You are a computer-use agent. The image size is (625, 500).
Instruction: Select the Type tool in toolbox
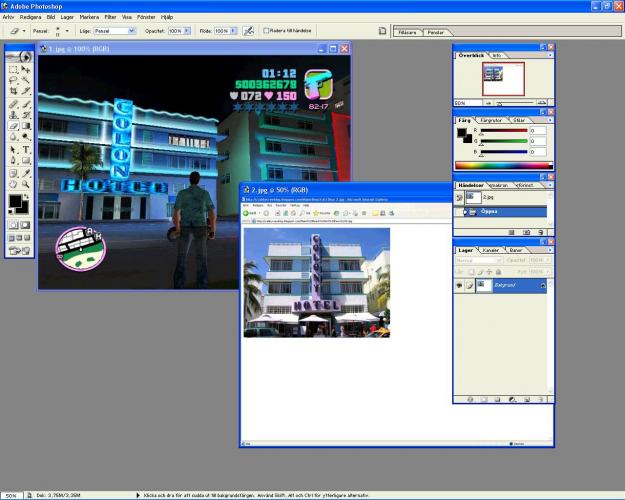[25, 149]
